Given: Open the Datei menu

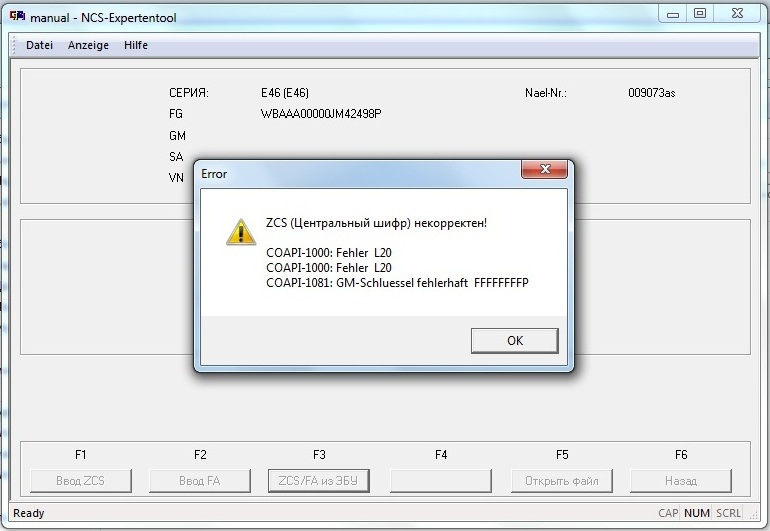Looking at the screenshot, I should (x=39, y=45).
